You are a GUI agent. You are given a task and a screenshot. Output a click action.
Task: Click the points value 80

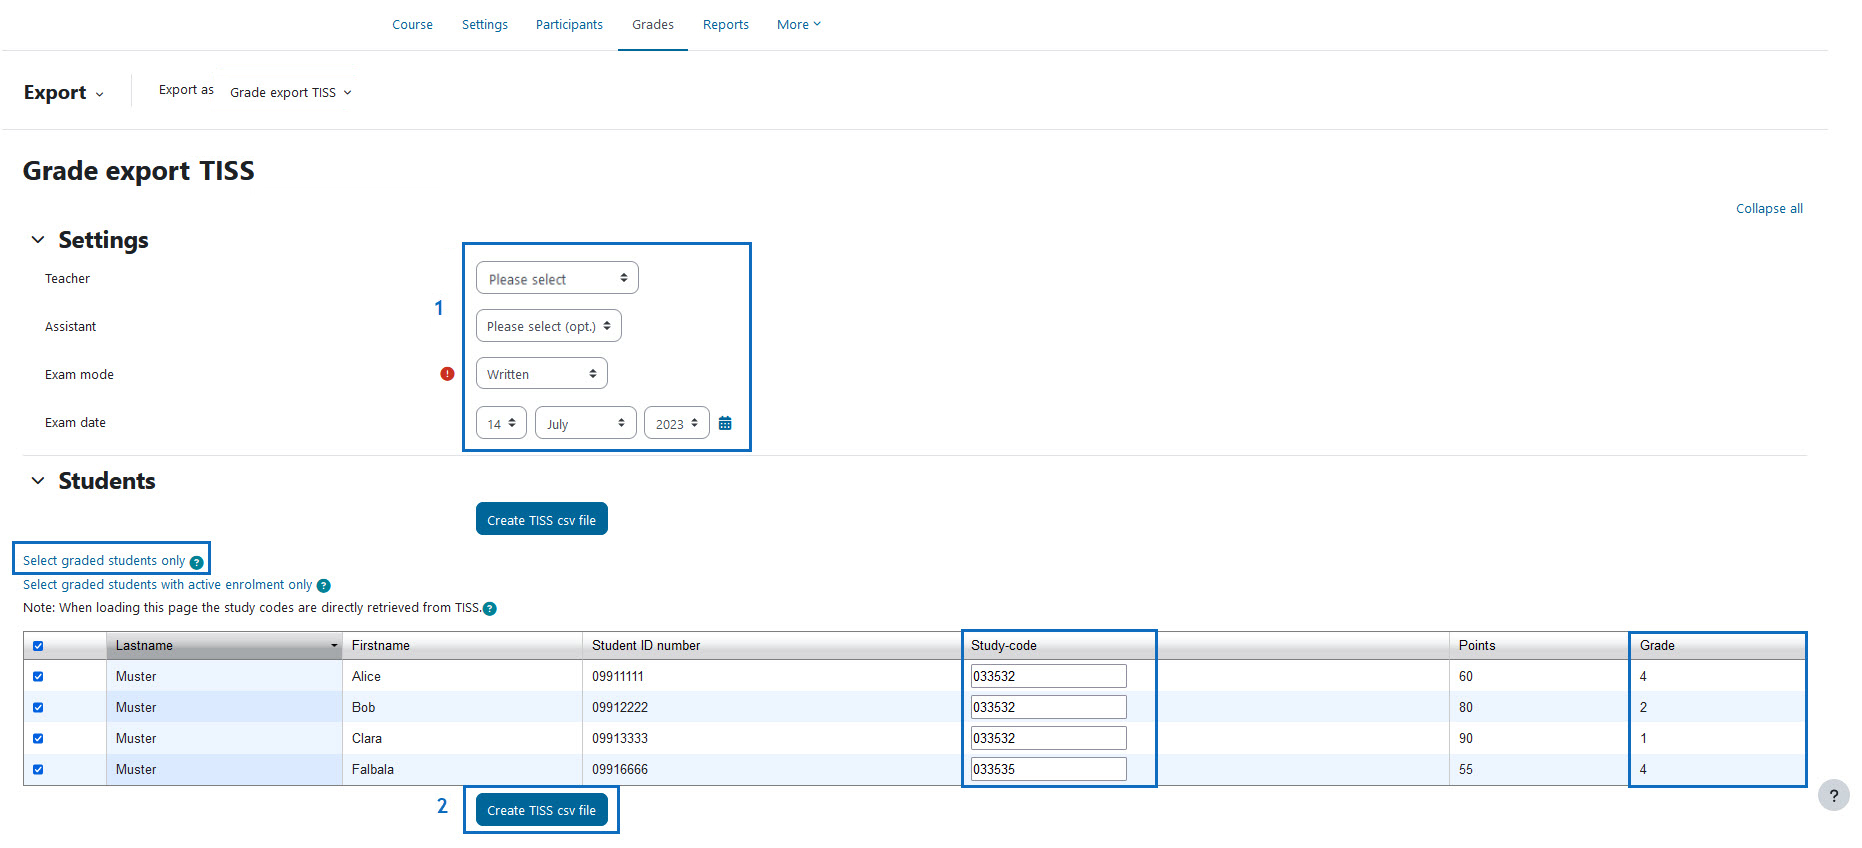click(1466, 708)
